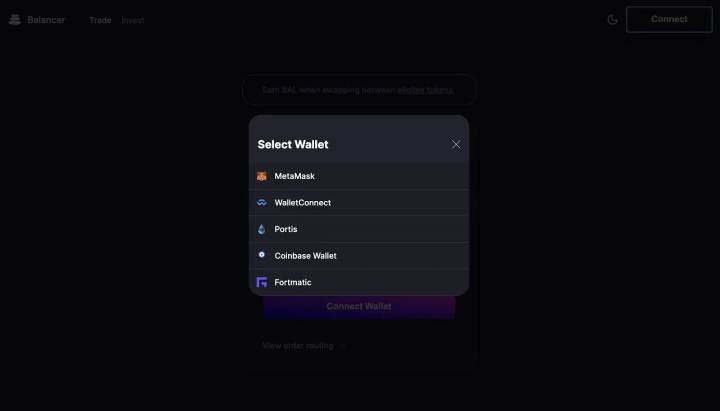Click the Earn BAL when swapping banner
Screen dimensions: 720x411
(x=359, y=90)
